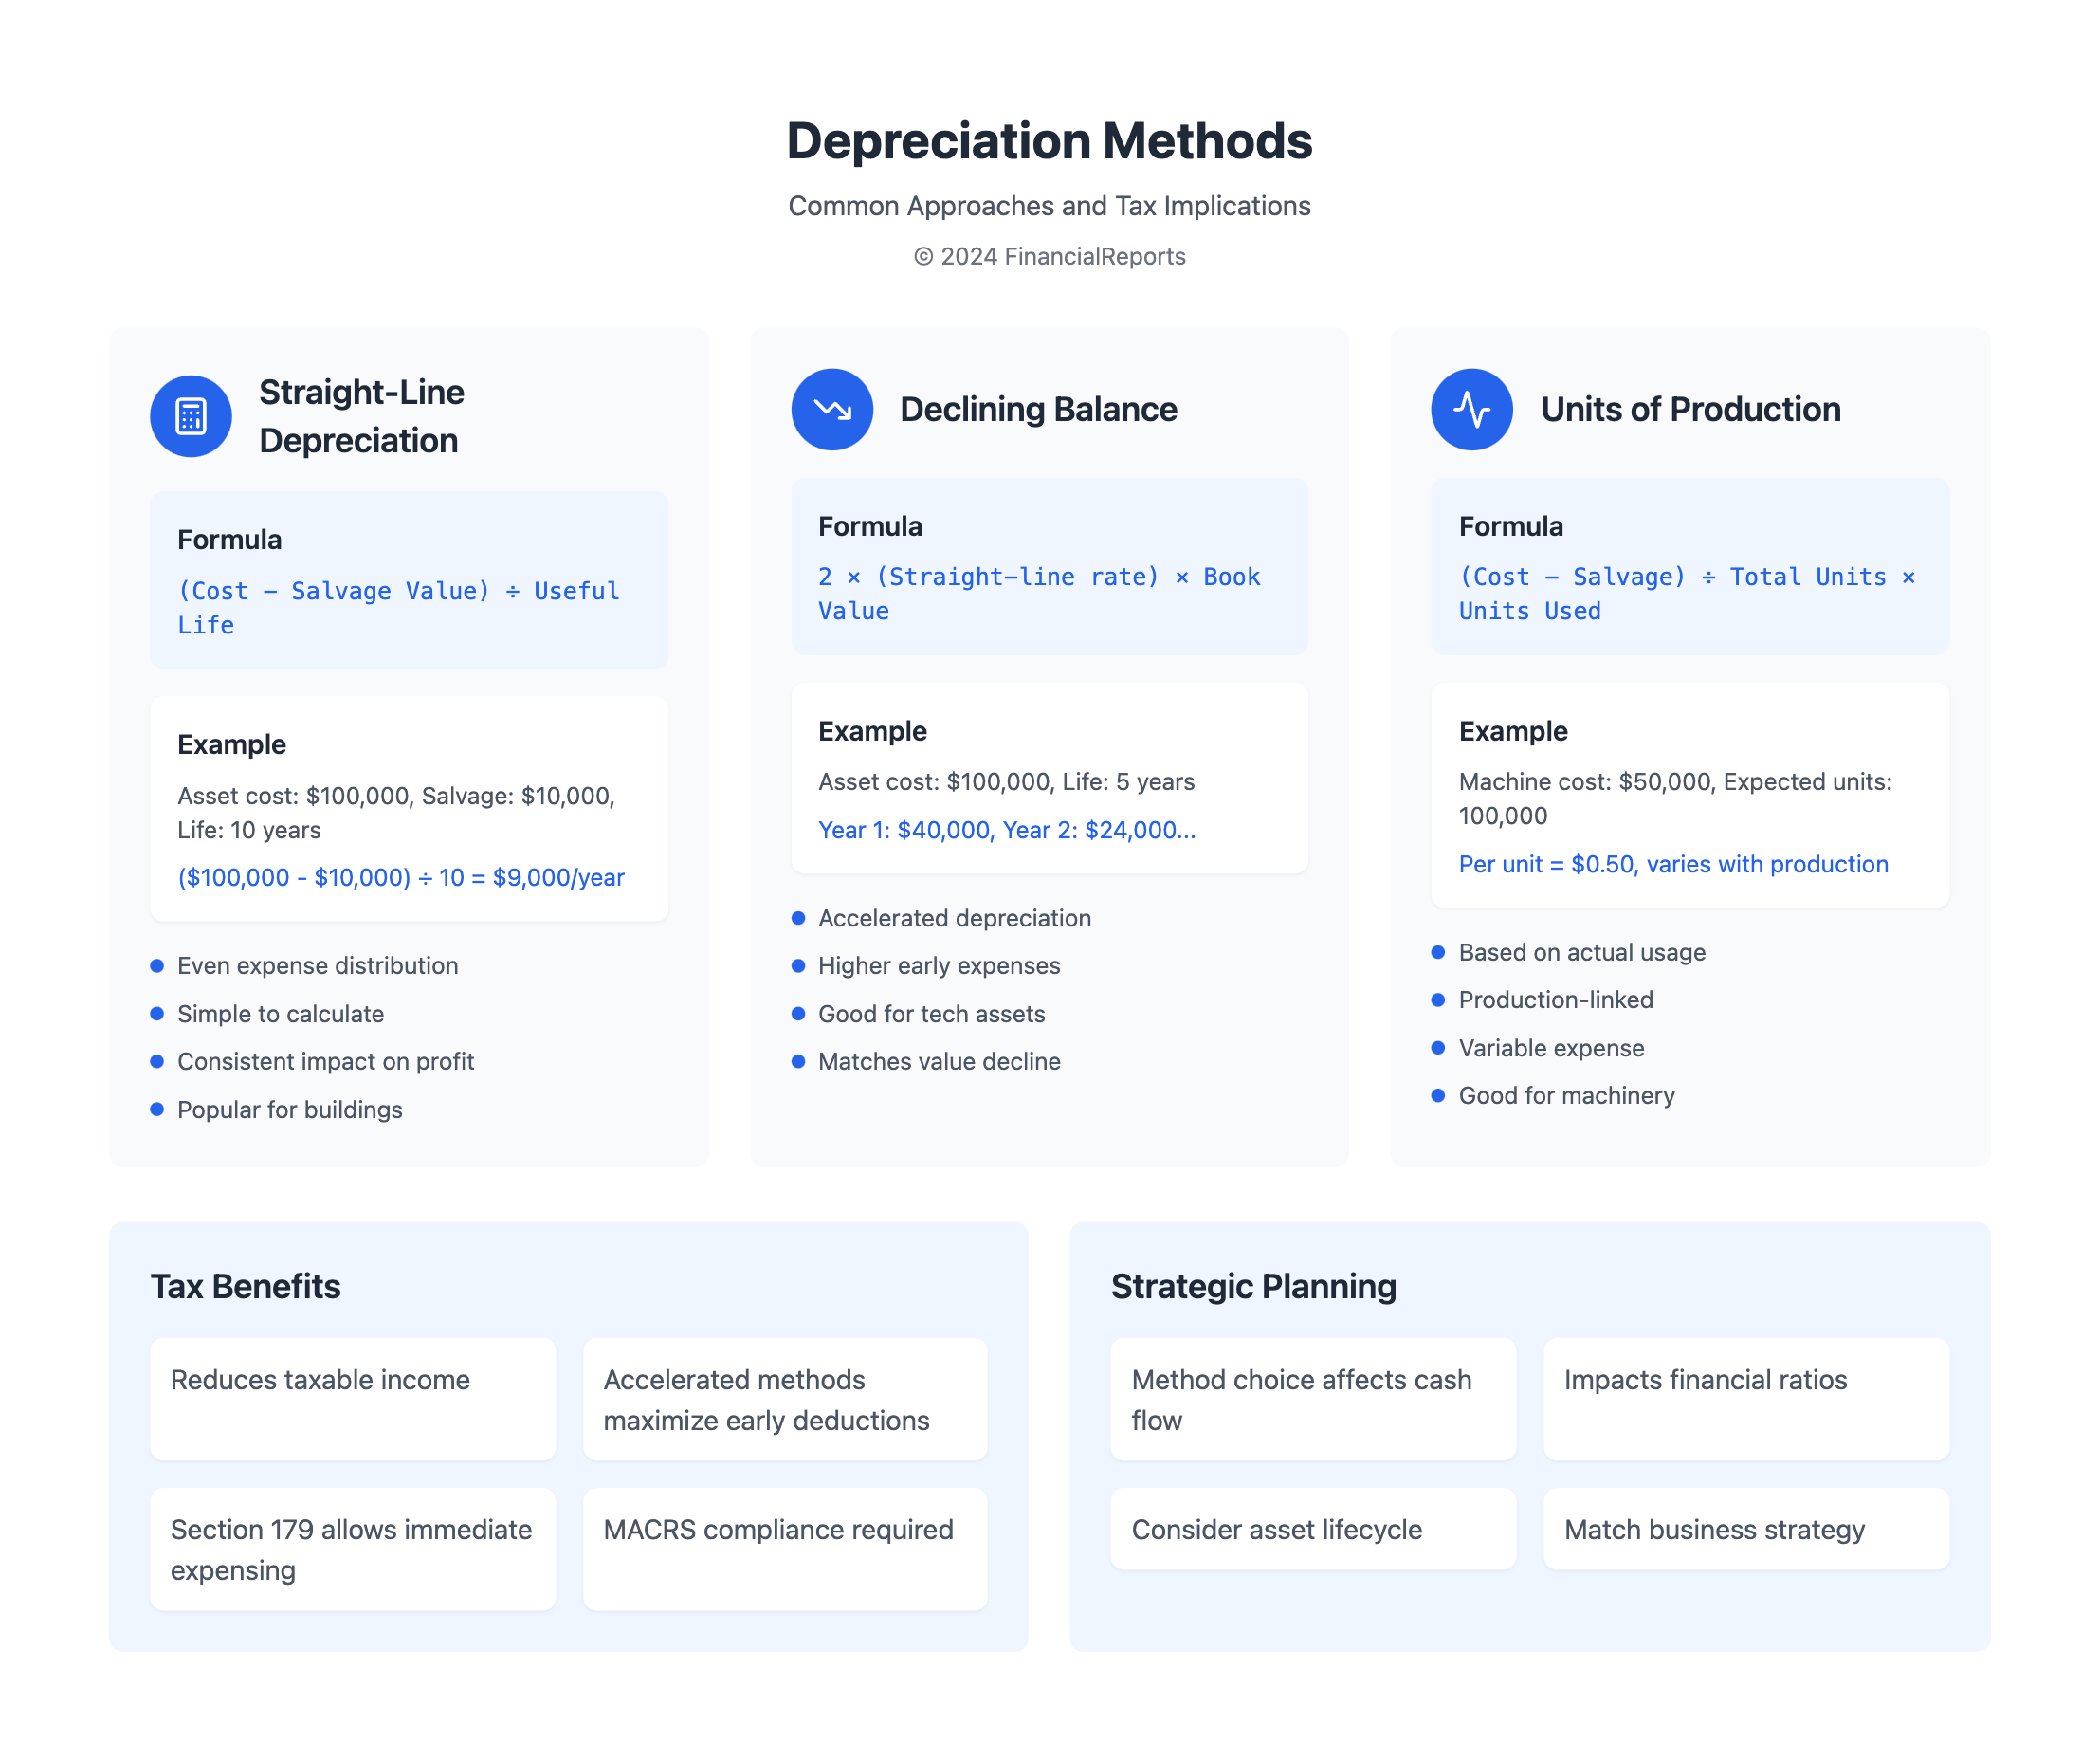
Task: Click the Per unit = $0.50 text
Action: tap(1672, 864)
